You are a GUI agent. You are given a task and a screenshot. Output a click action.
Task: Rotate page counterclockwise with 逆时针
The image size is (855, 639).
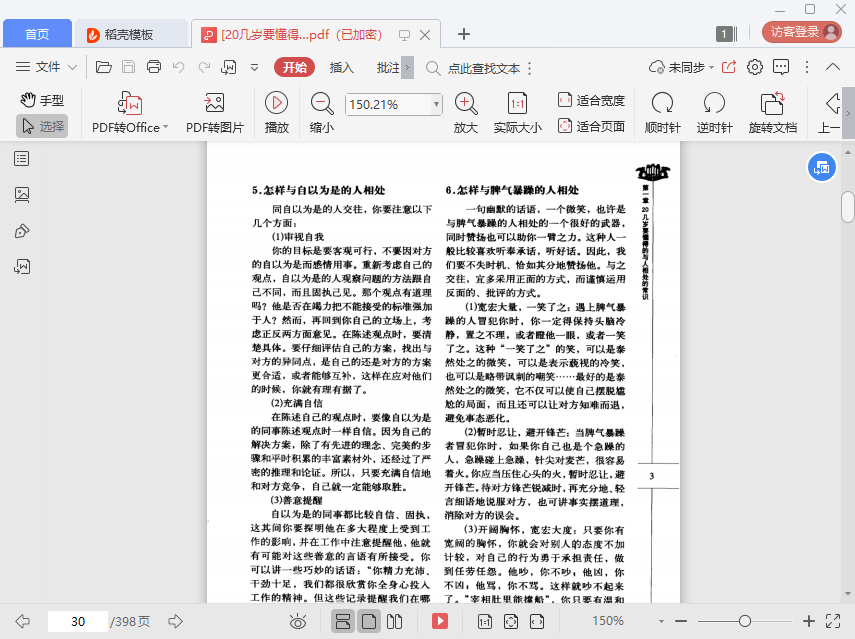(714, 103)
